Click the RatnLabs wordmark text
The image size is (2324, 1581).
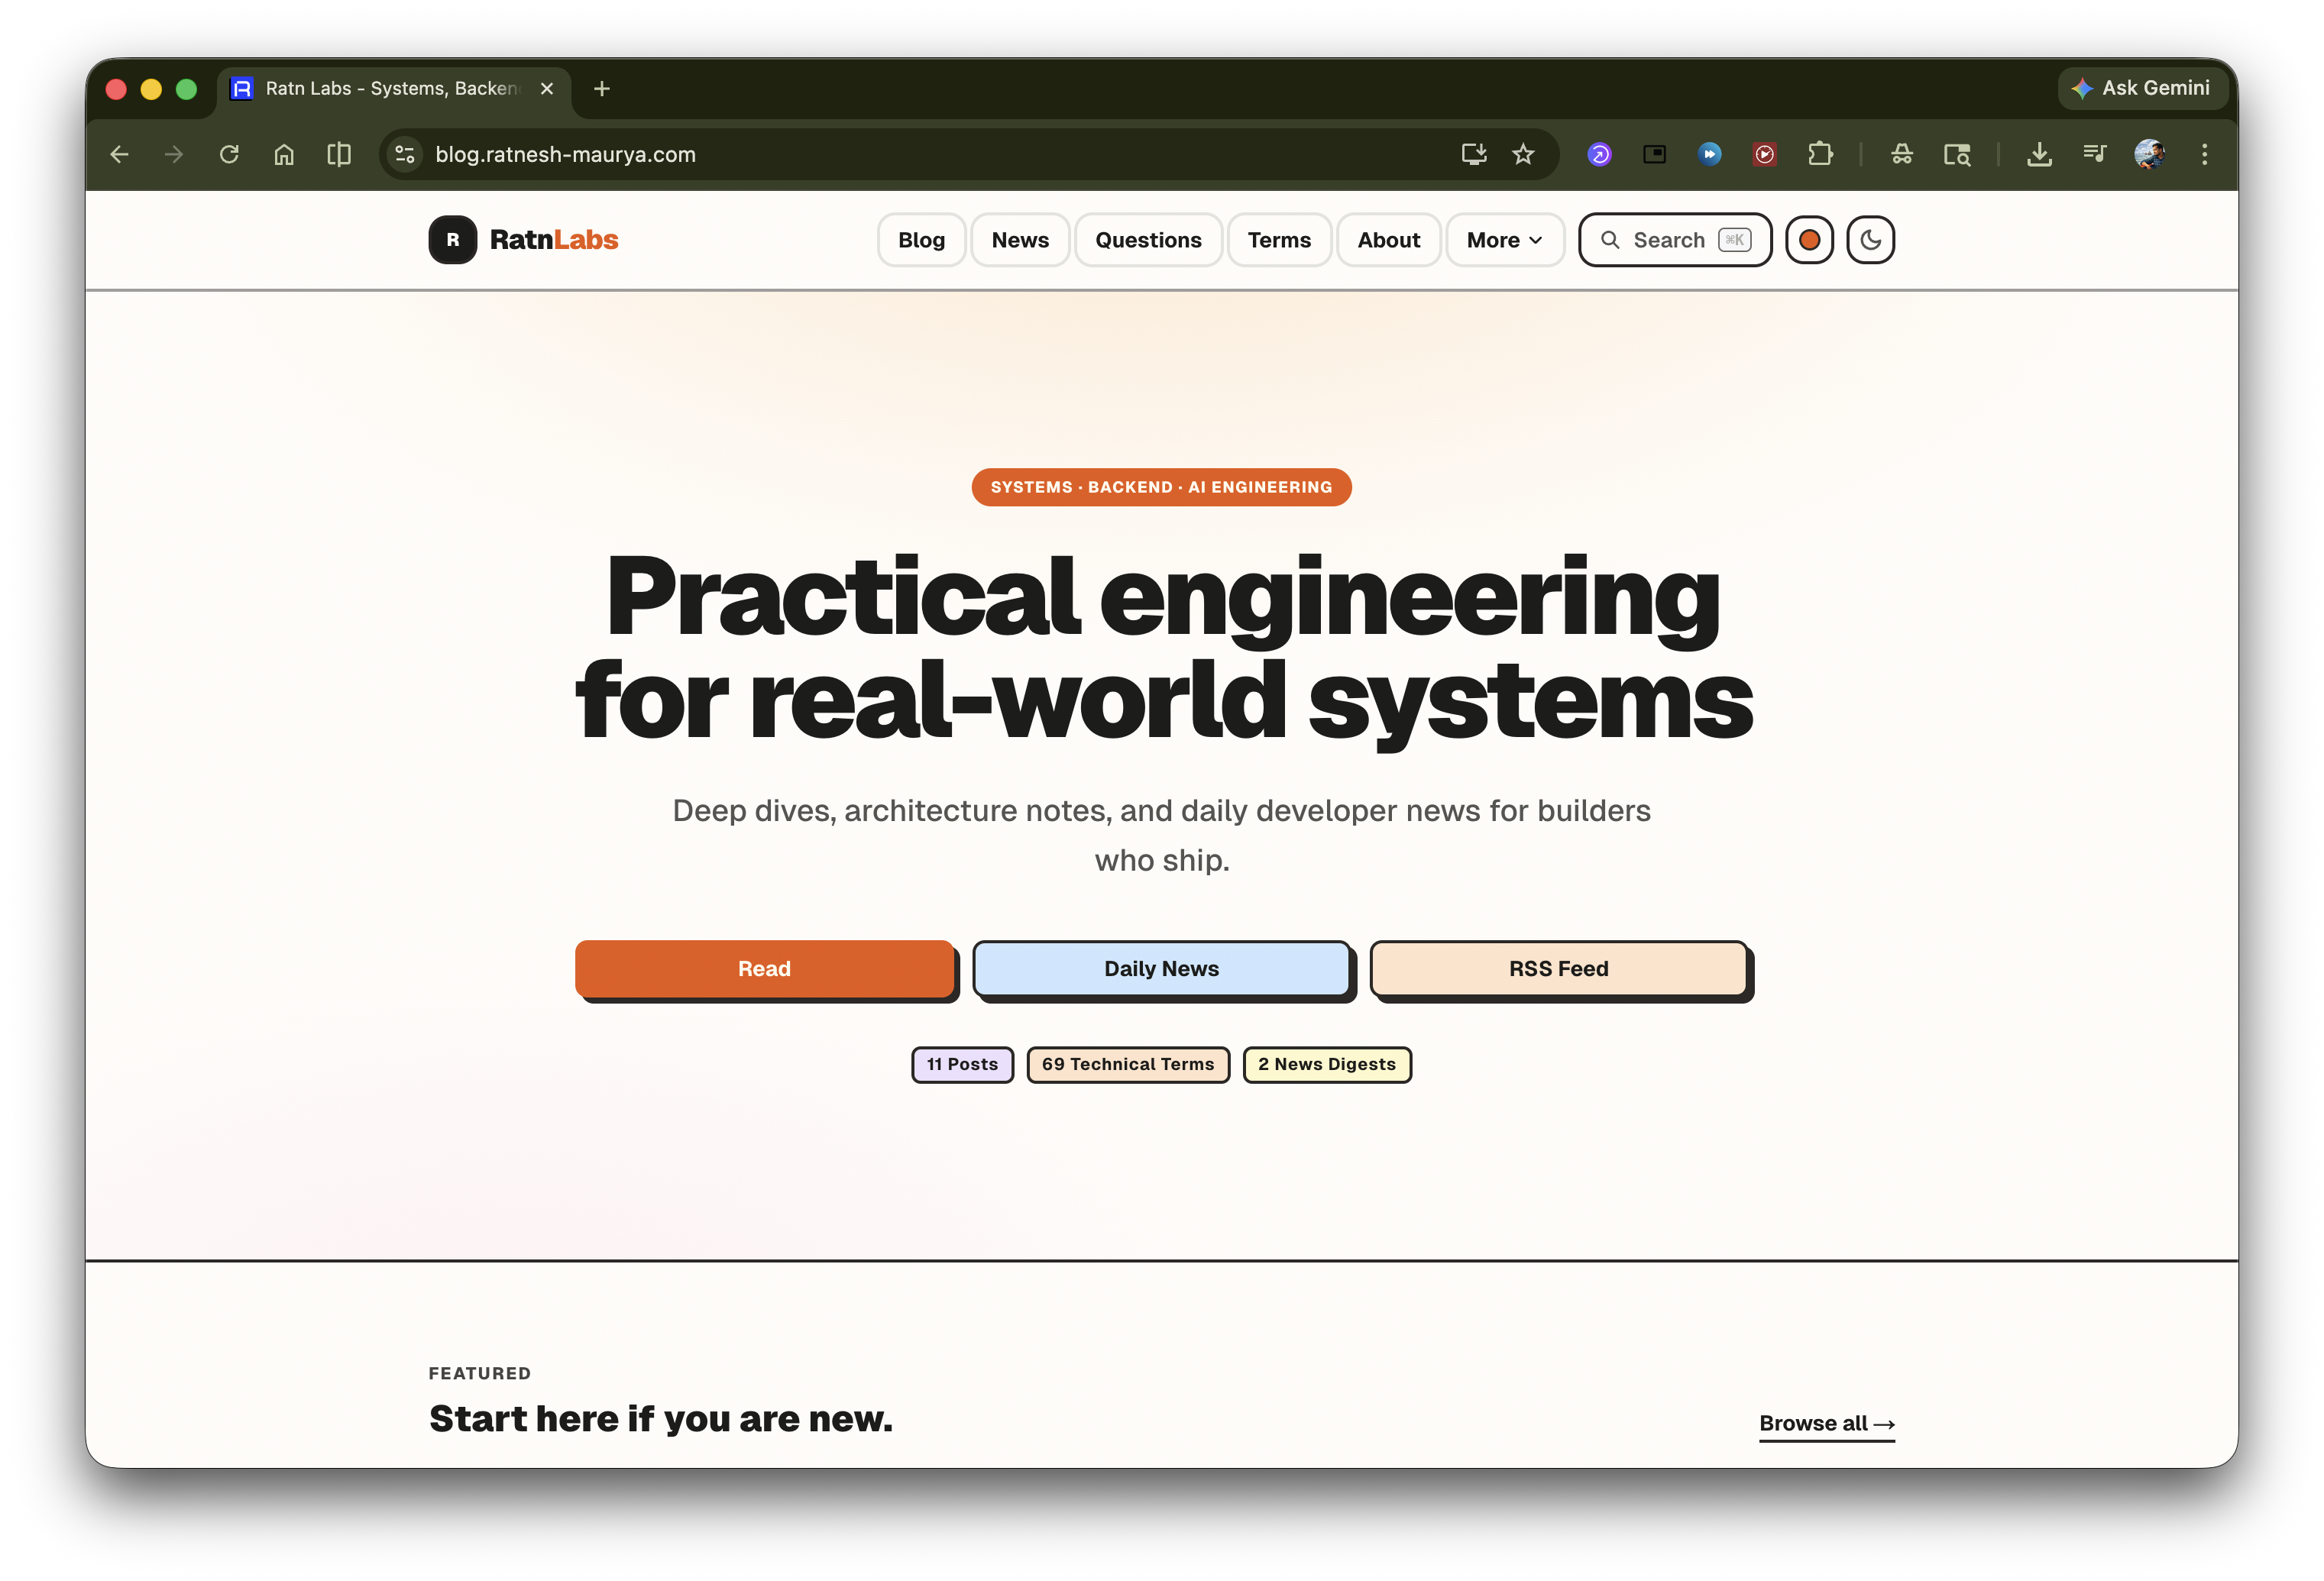[x=554, y=240]
